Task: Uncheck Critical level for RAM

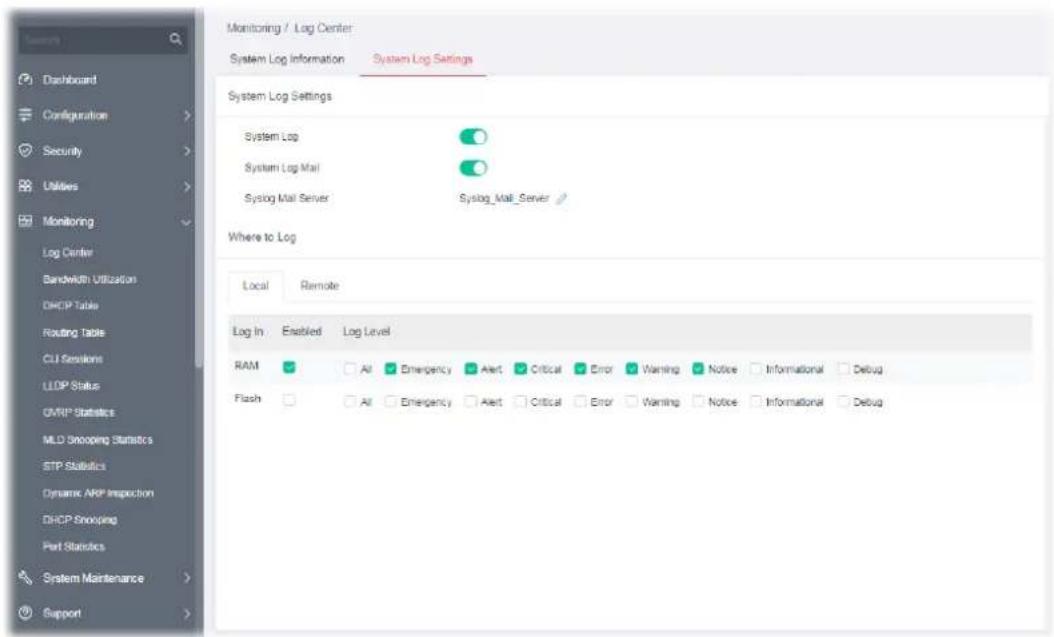Action: tap(520, 369)
